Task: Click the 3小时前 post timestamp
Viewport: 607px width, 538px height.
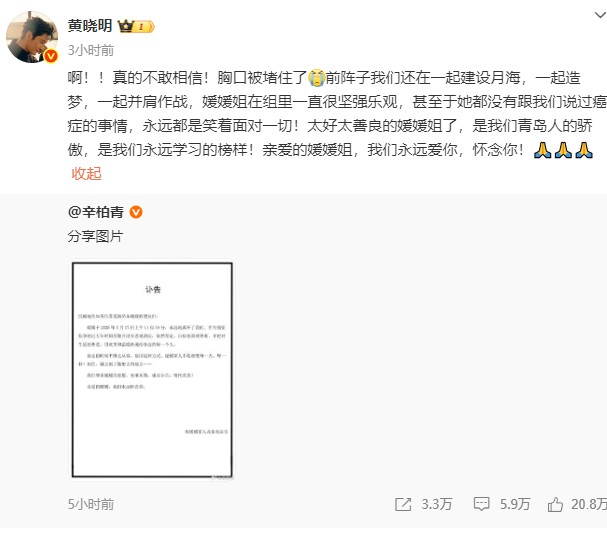Action: (91, 50)
